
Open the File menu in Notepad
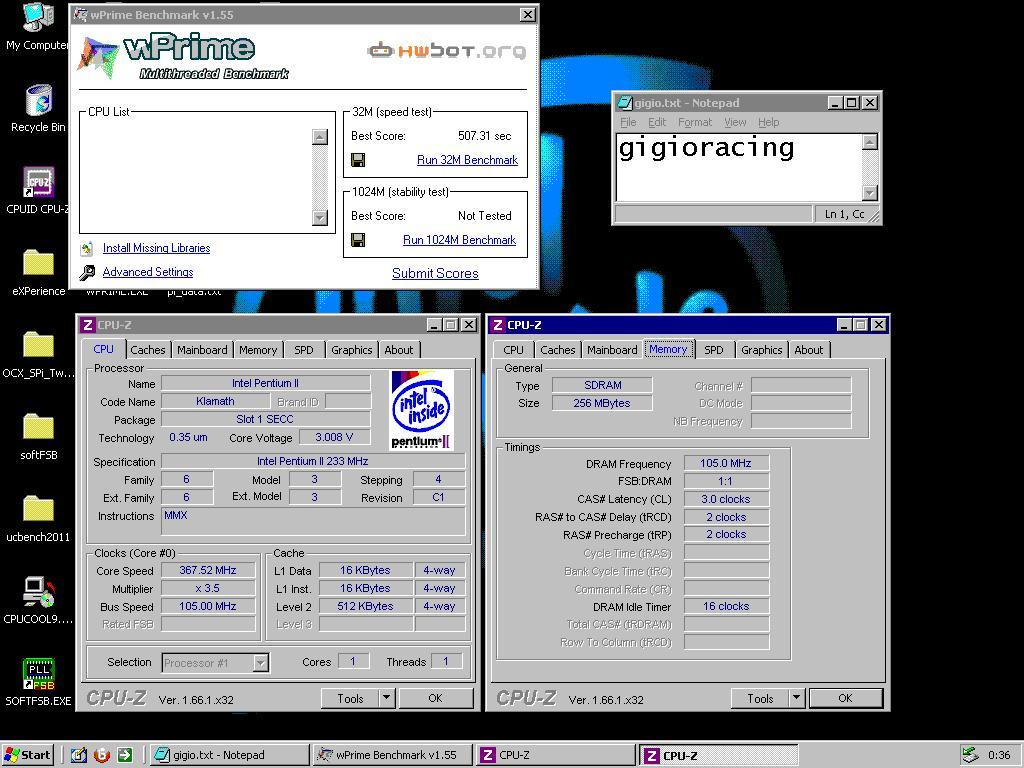click(628, 122)
